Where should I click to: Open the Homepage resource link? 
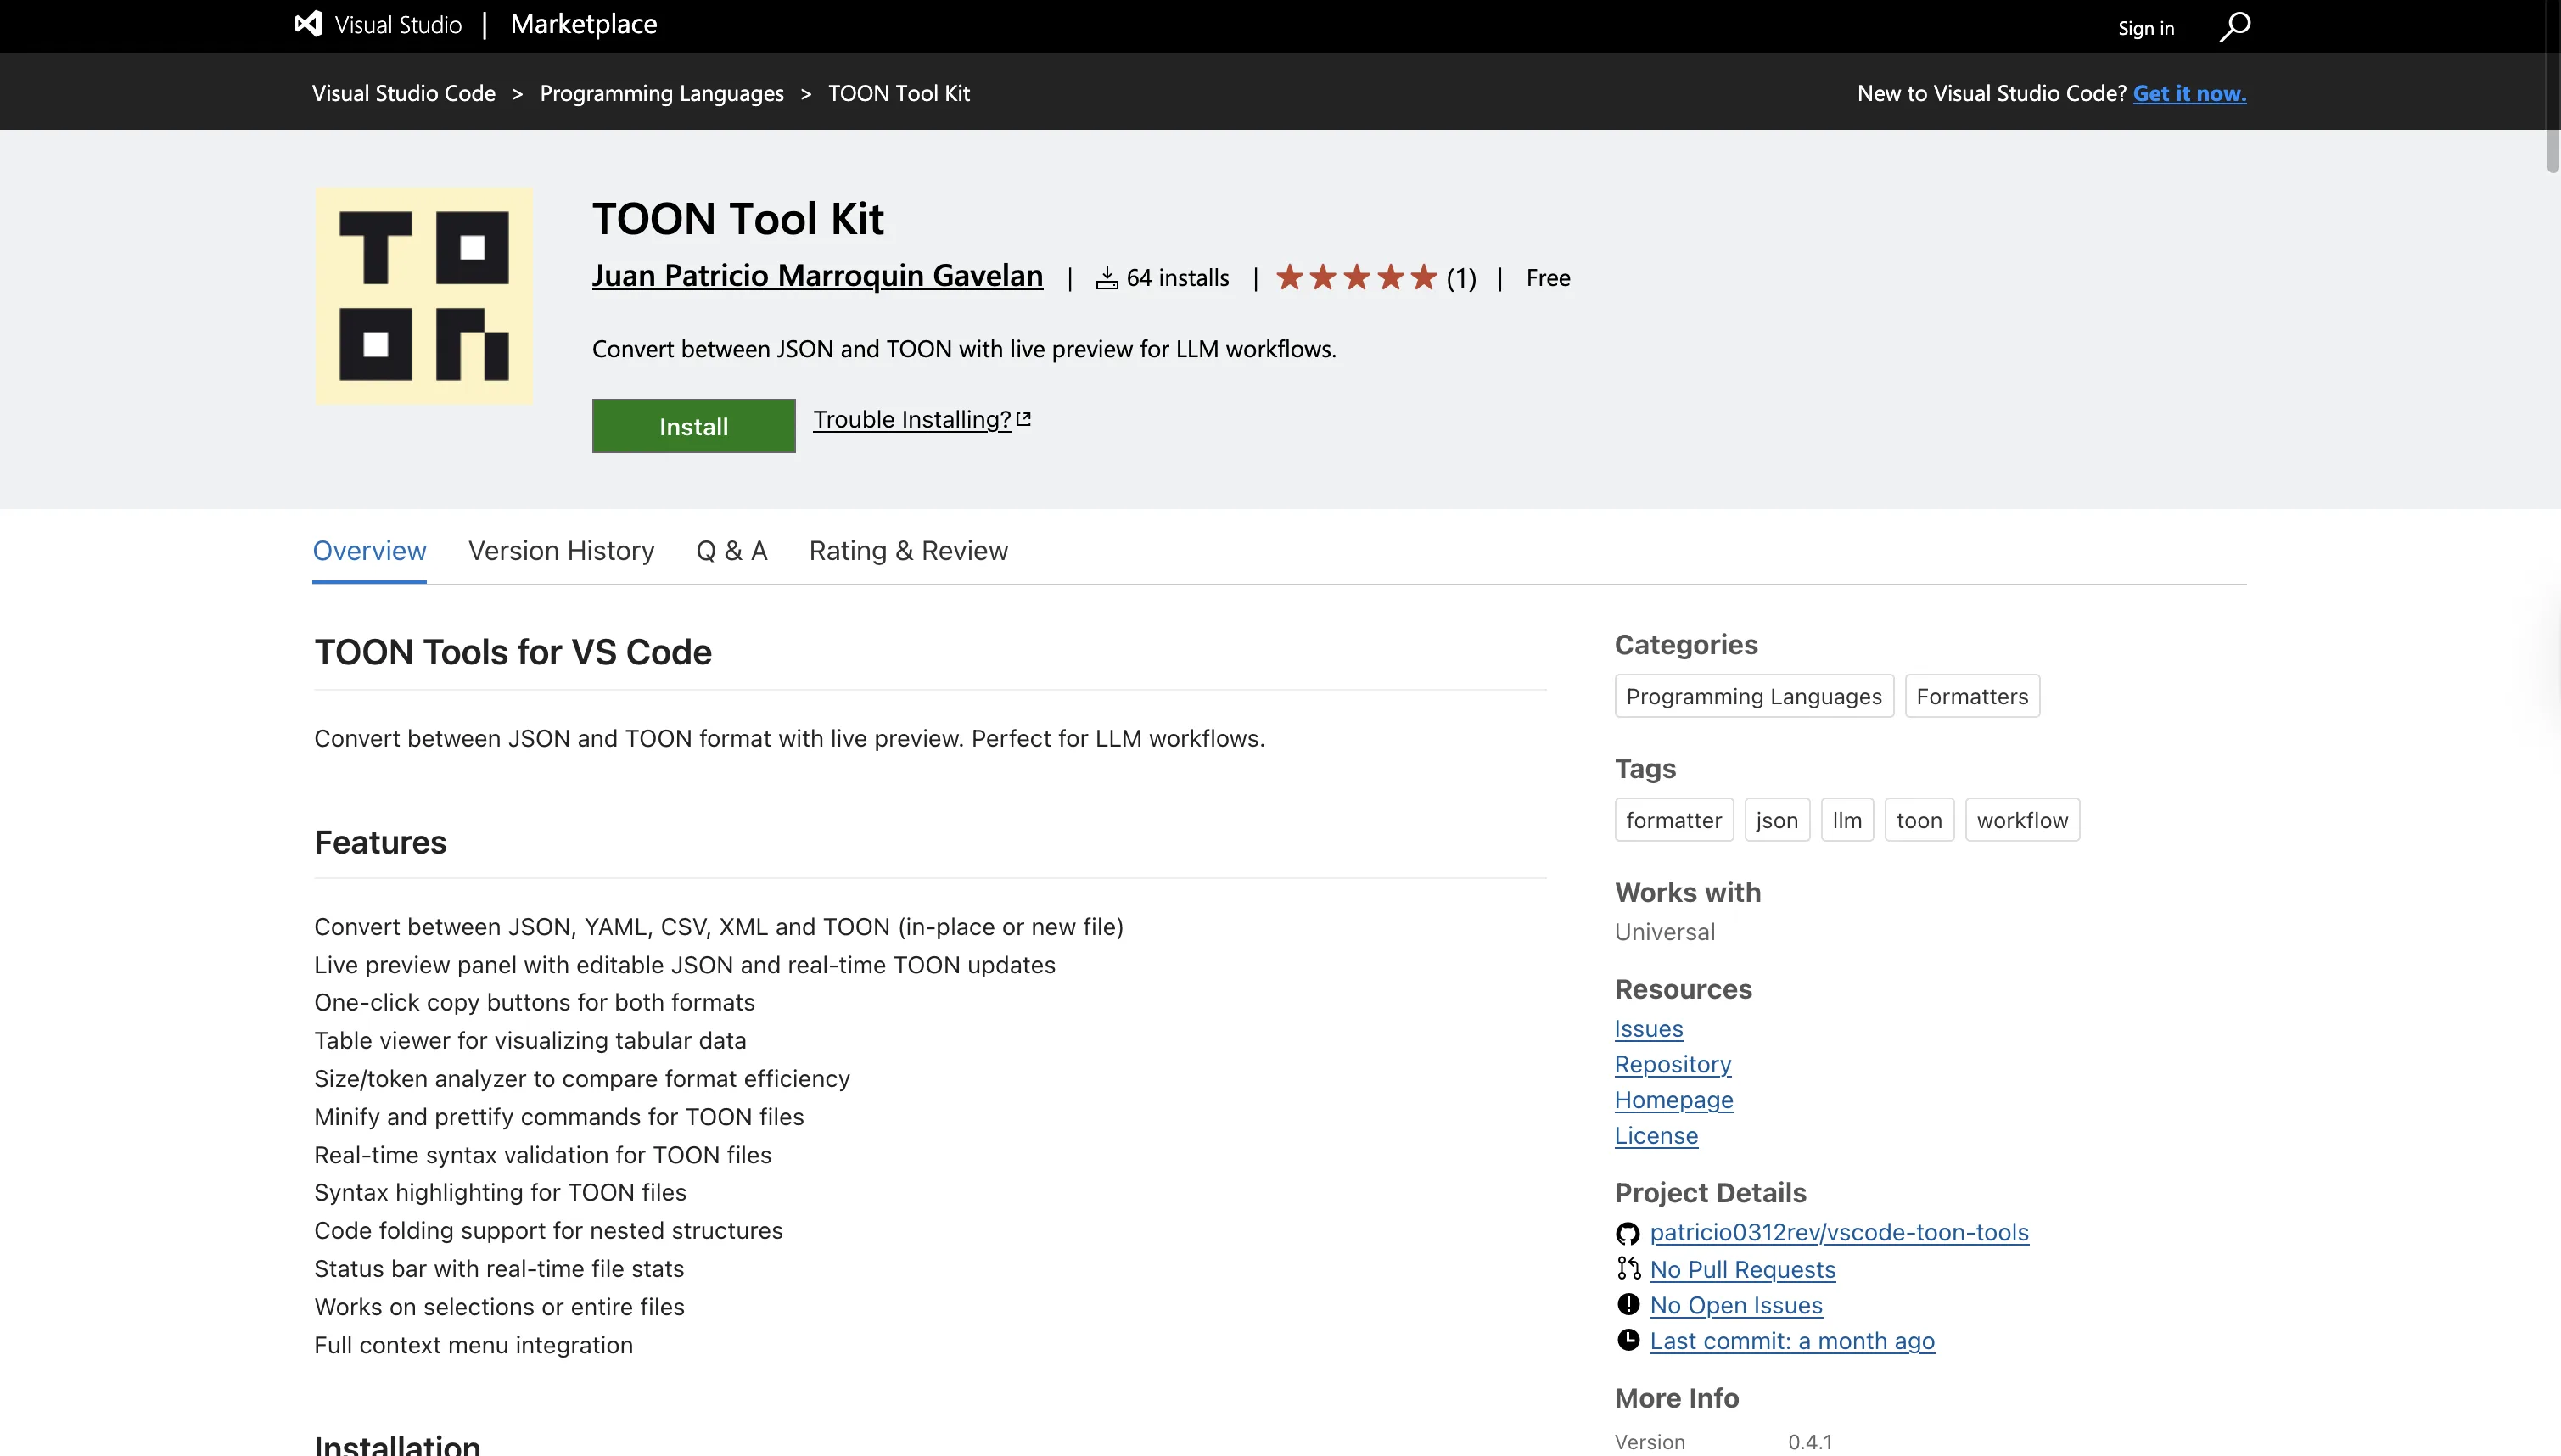(1674, 1100)
